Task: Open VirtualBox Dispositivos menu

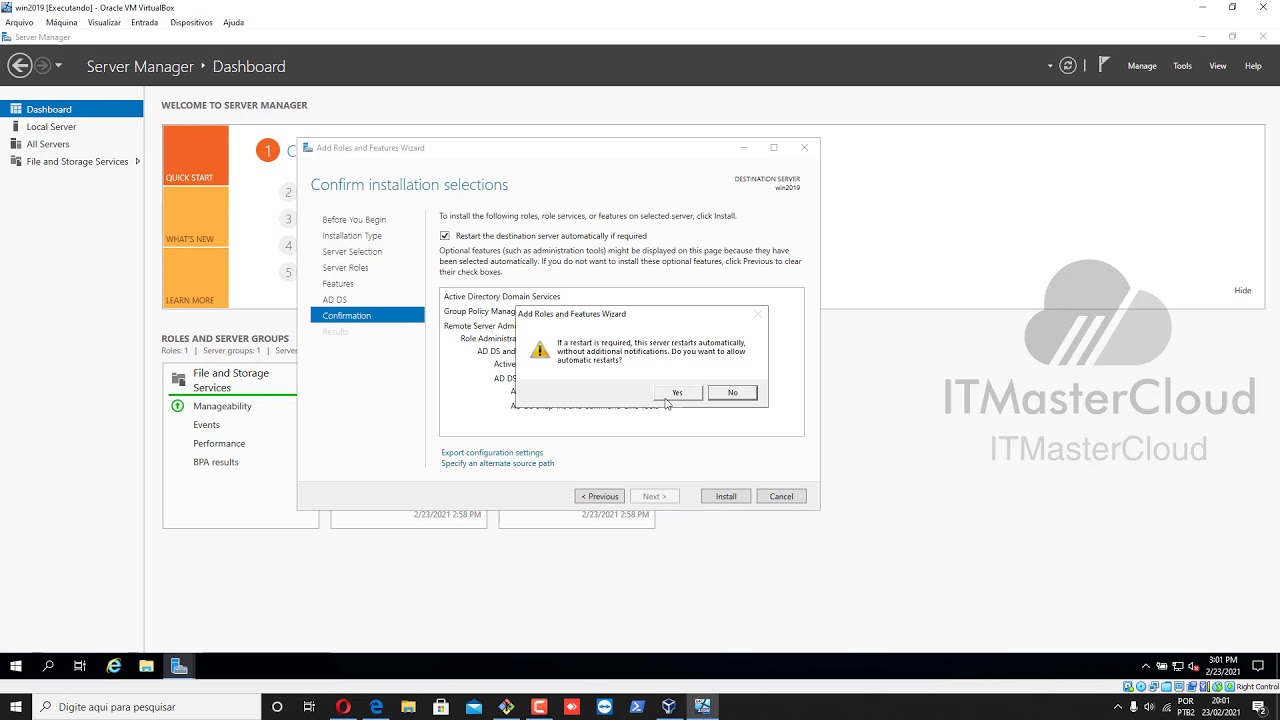Action: pos(191,22)
